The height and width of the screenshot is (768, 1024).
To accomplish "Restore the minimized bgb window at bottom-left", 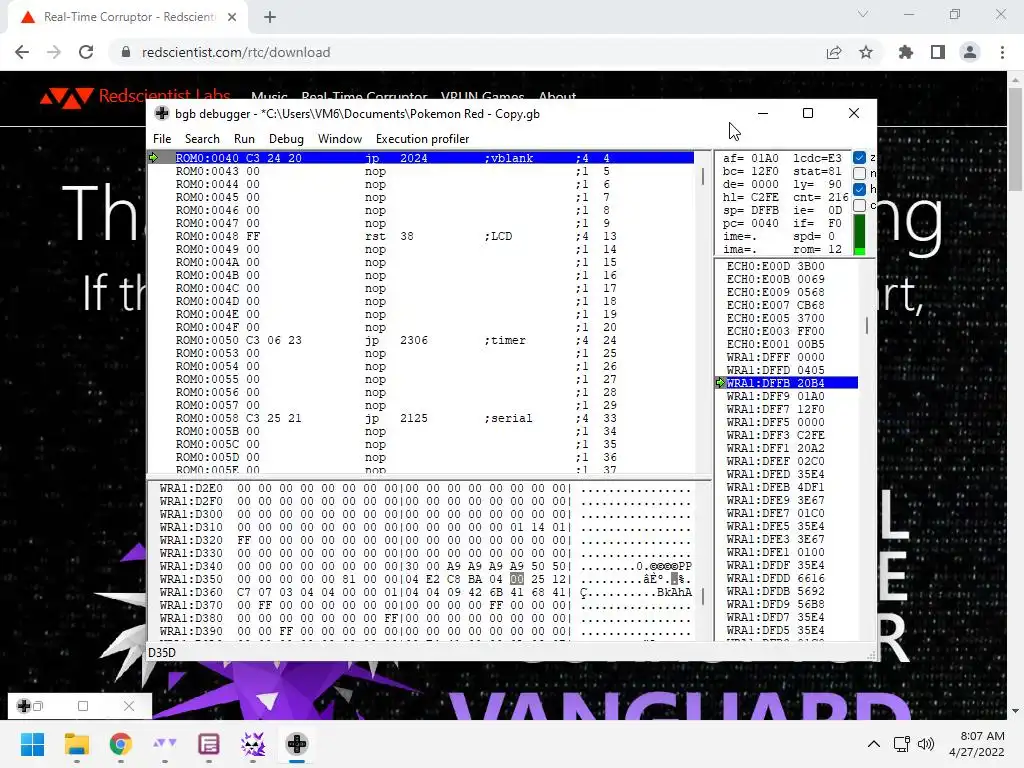I will 37,706.
